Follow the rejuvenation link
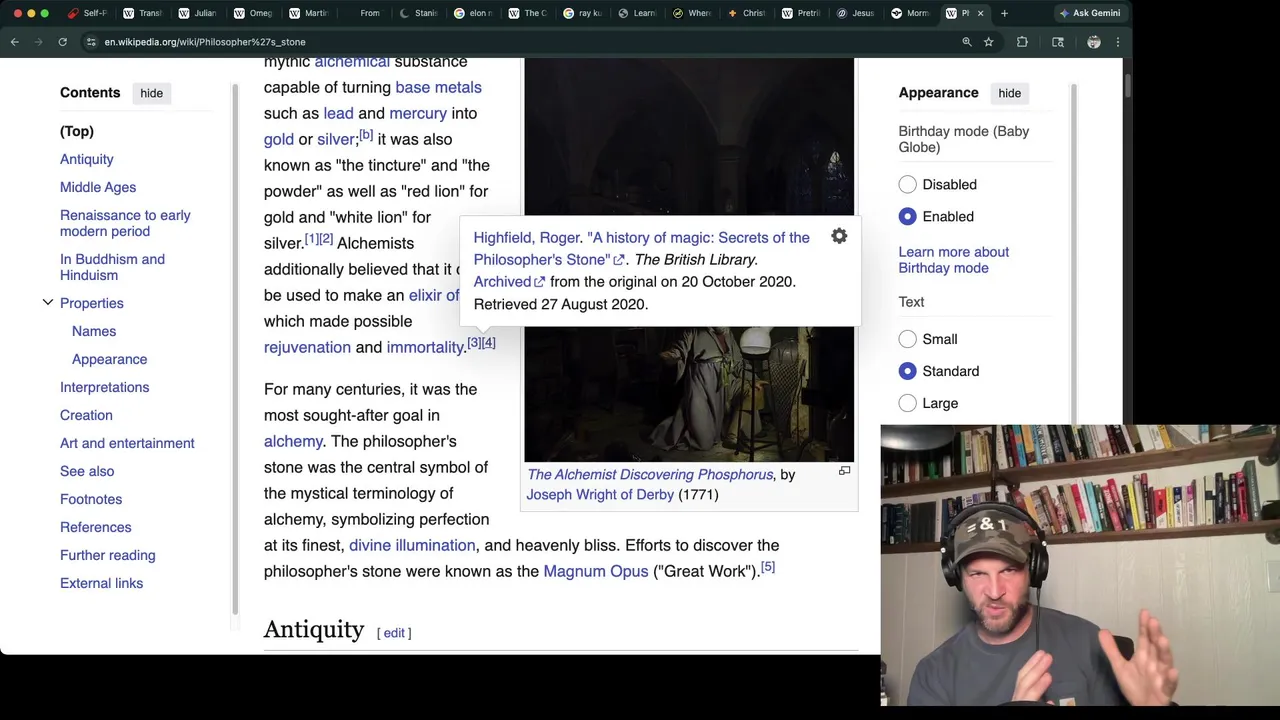Image resolution: width=1280 pixels, height=720 pixels. point(307,347)
